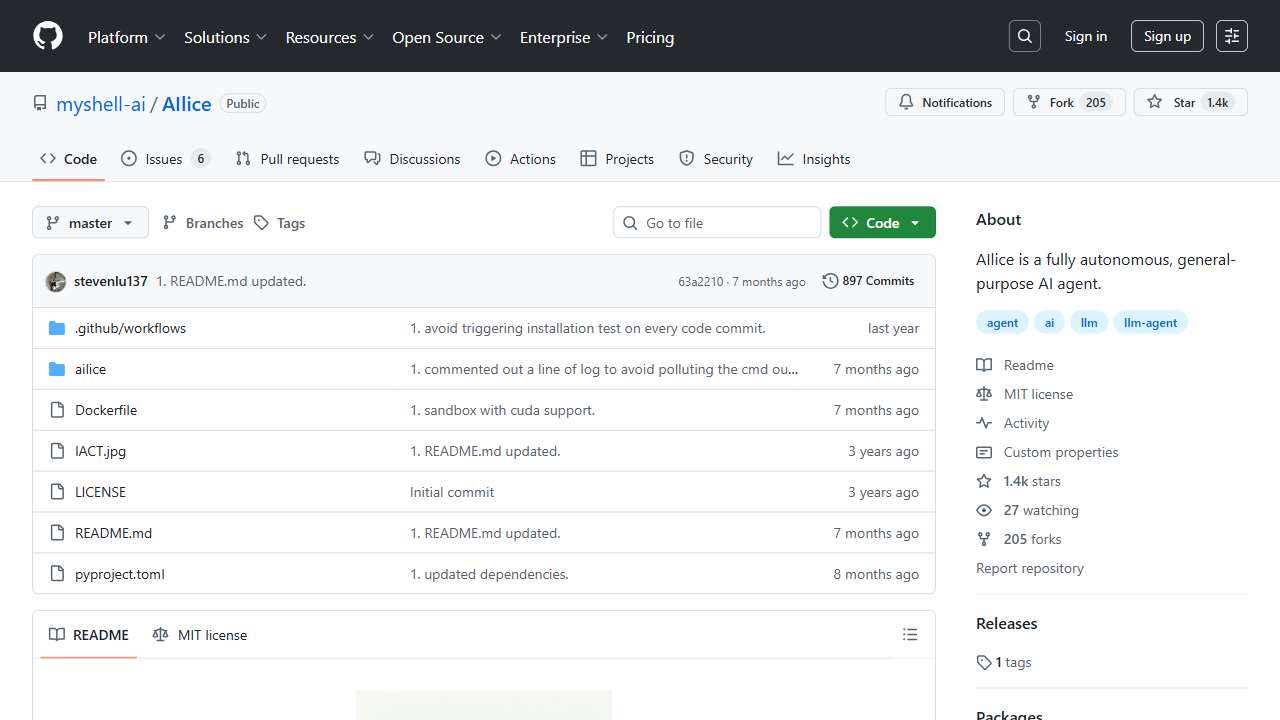Open the .github/workflows folder

[x=130, y=328]
